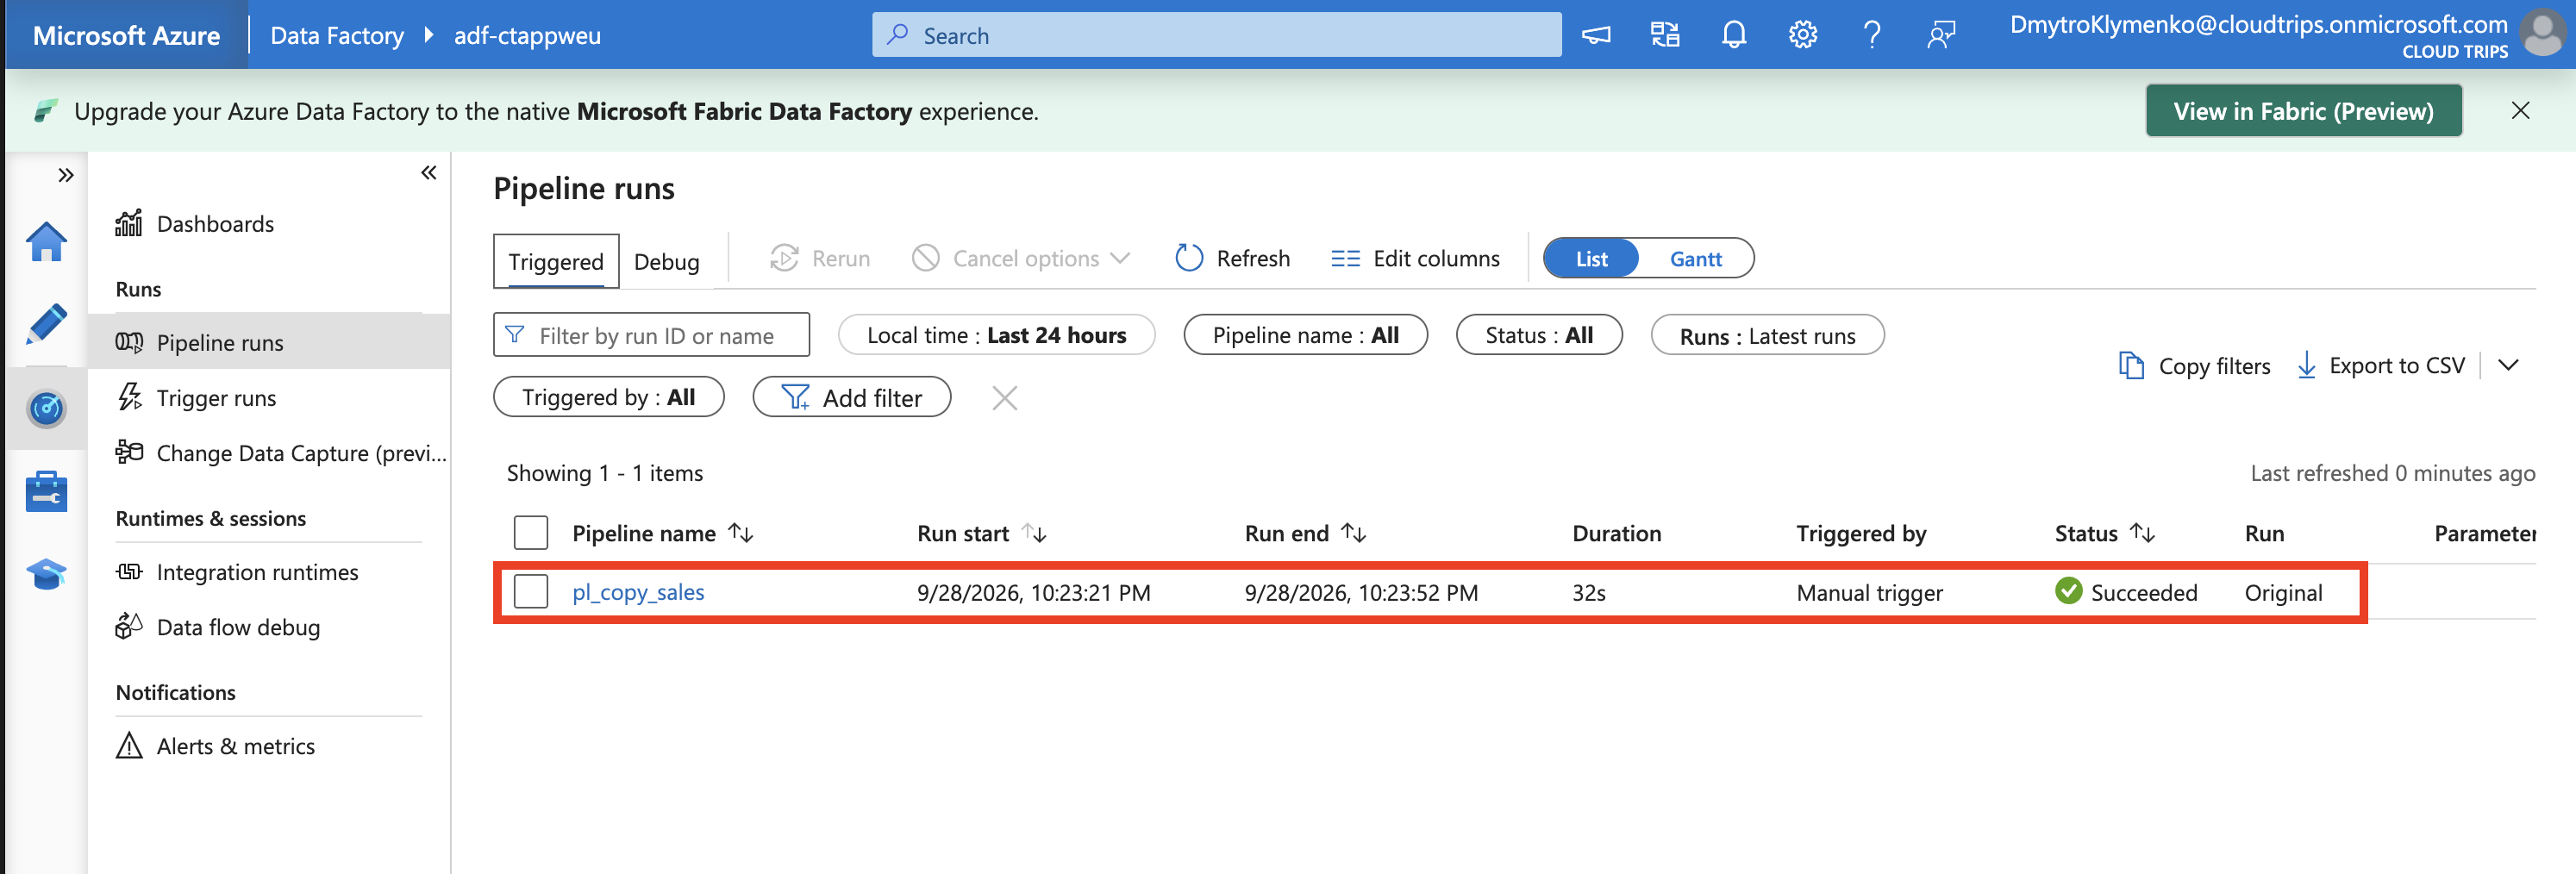Open the Cancel options dropdown
2576x874 pixels.
[1021, 258]
